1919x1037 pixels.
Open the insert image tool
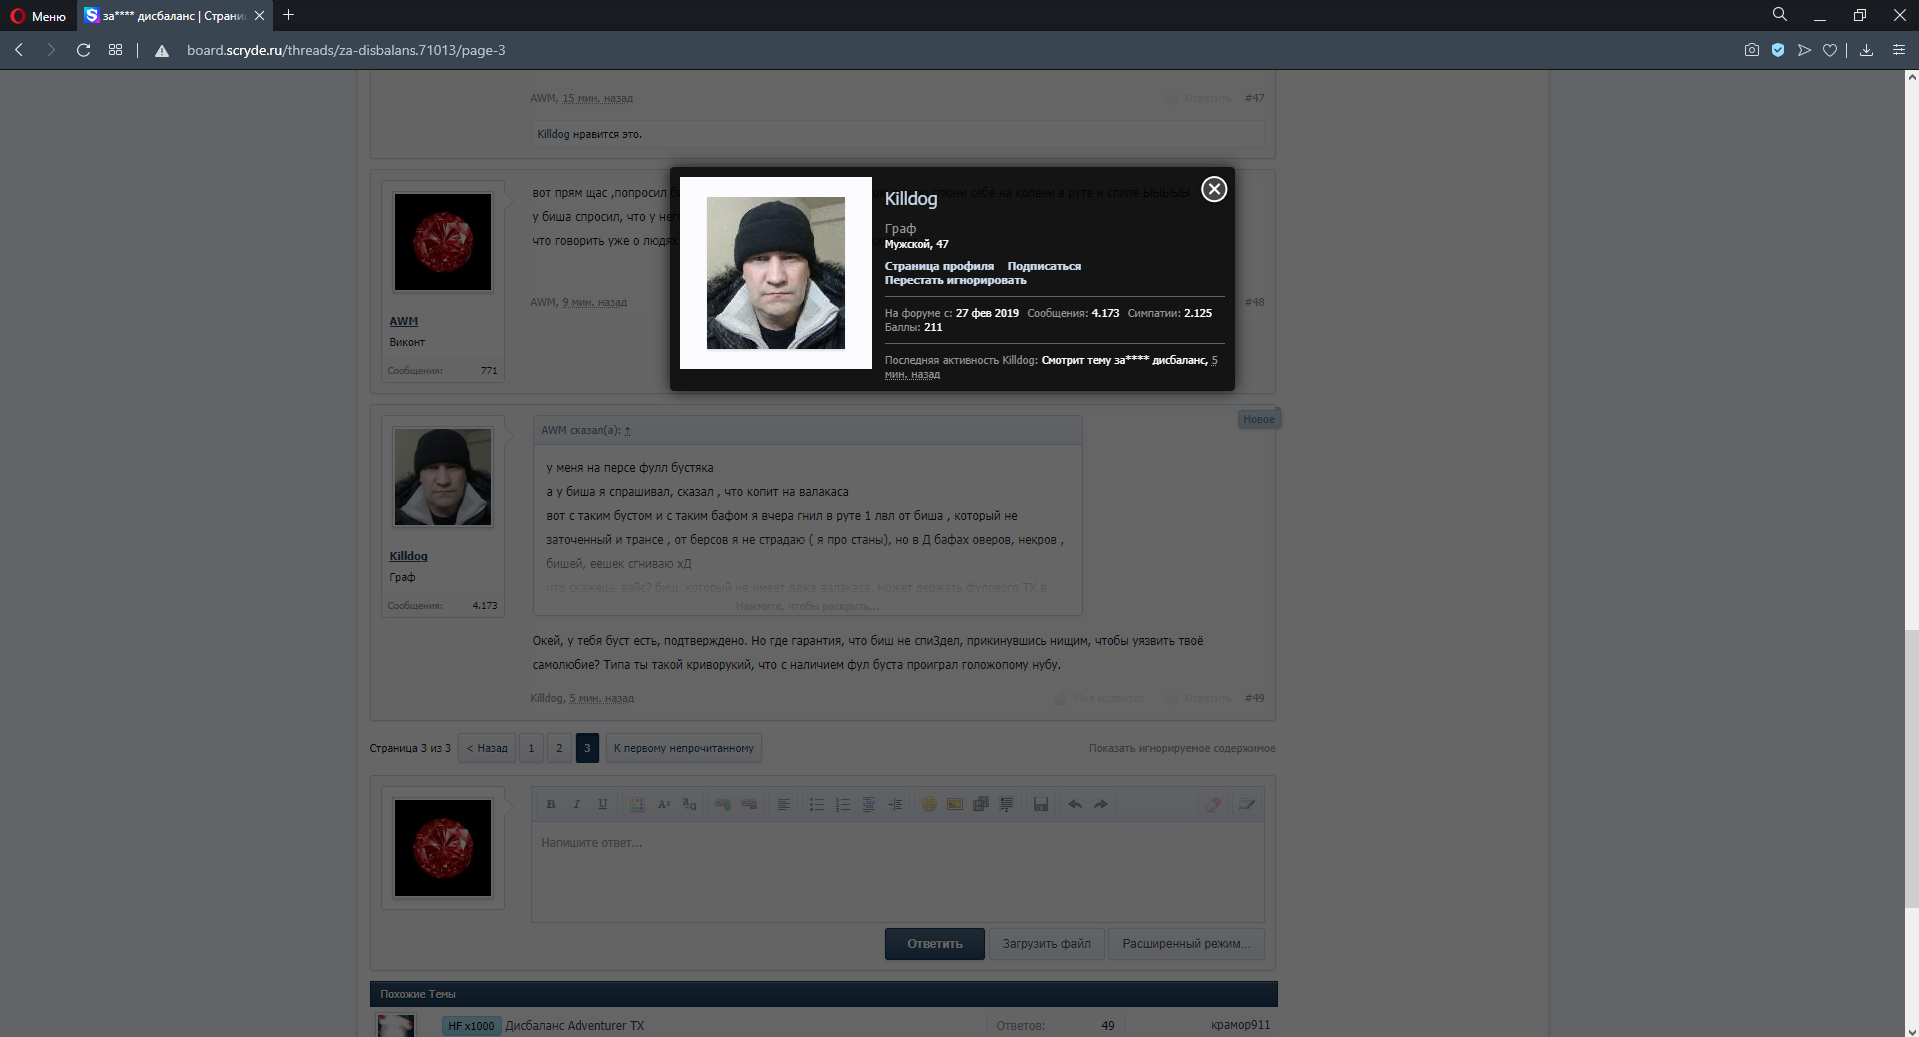click(954, 803)
